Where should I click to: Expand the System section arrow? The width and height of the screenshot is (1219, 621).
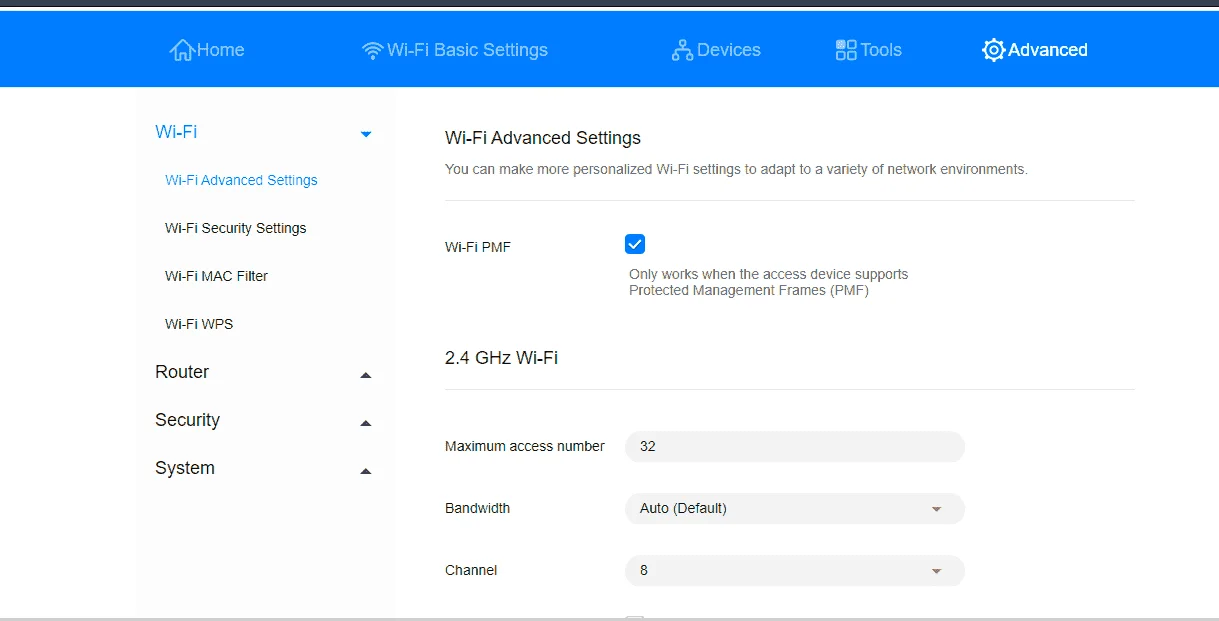pos(366,471)
